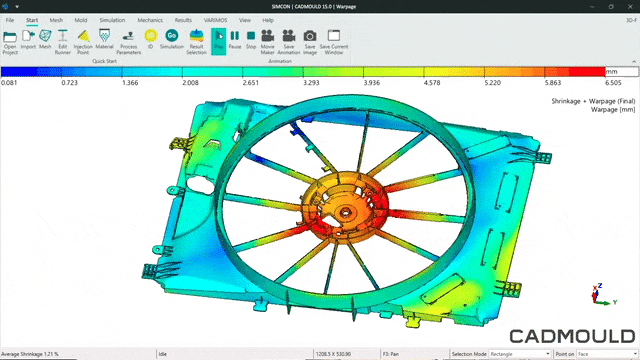Click the mm unit field on color scale
The height and width of the screenshot is (360, 640).
pos(622,72)
